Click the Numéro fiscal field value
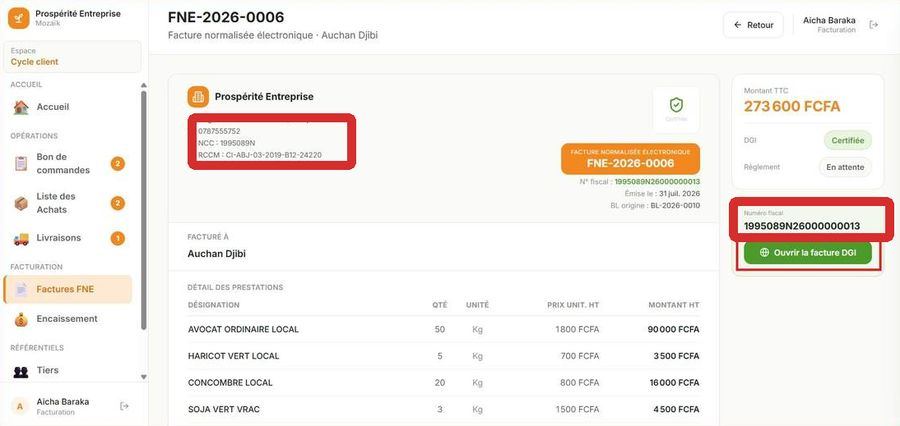 point(802,226)
